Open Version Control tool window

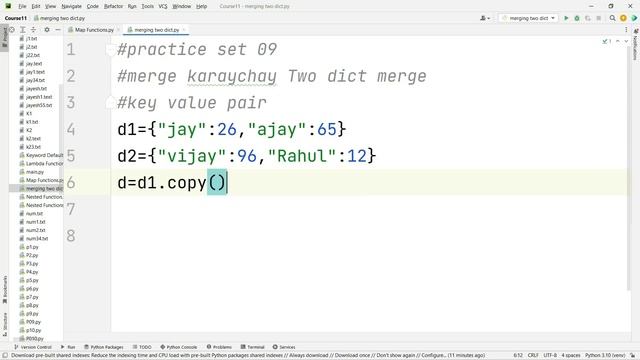[x=33, y=347]
